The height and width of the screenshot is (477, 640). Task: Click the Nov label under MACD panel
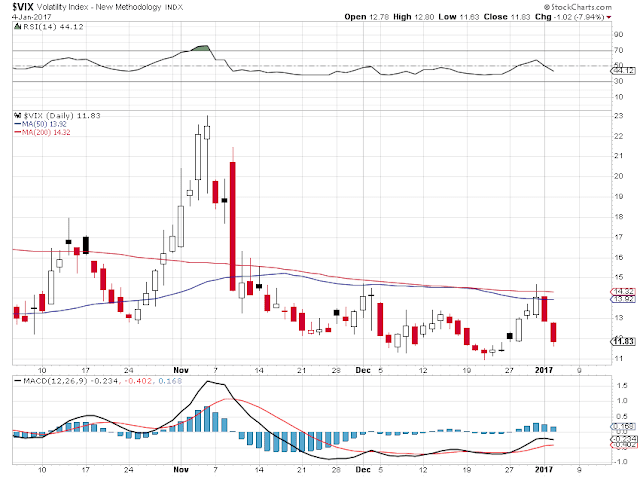(x=181, y=470)
